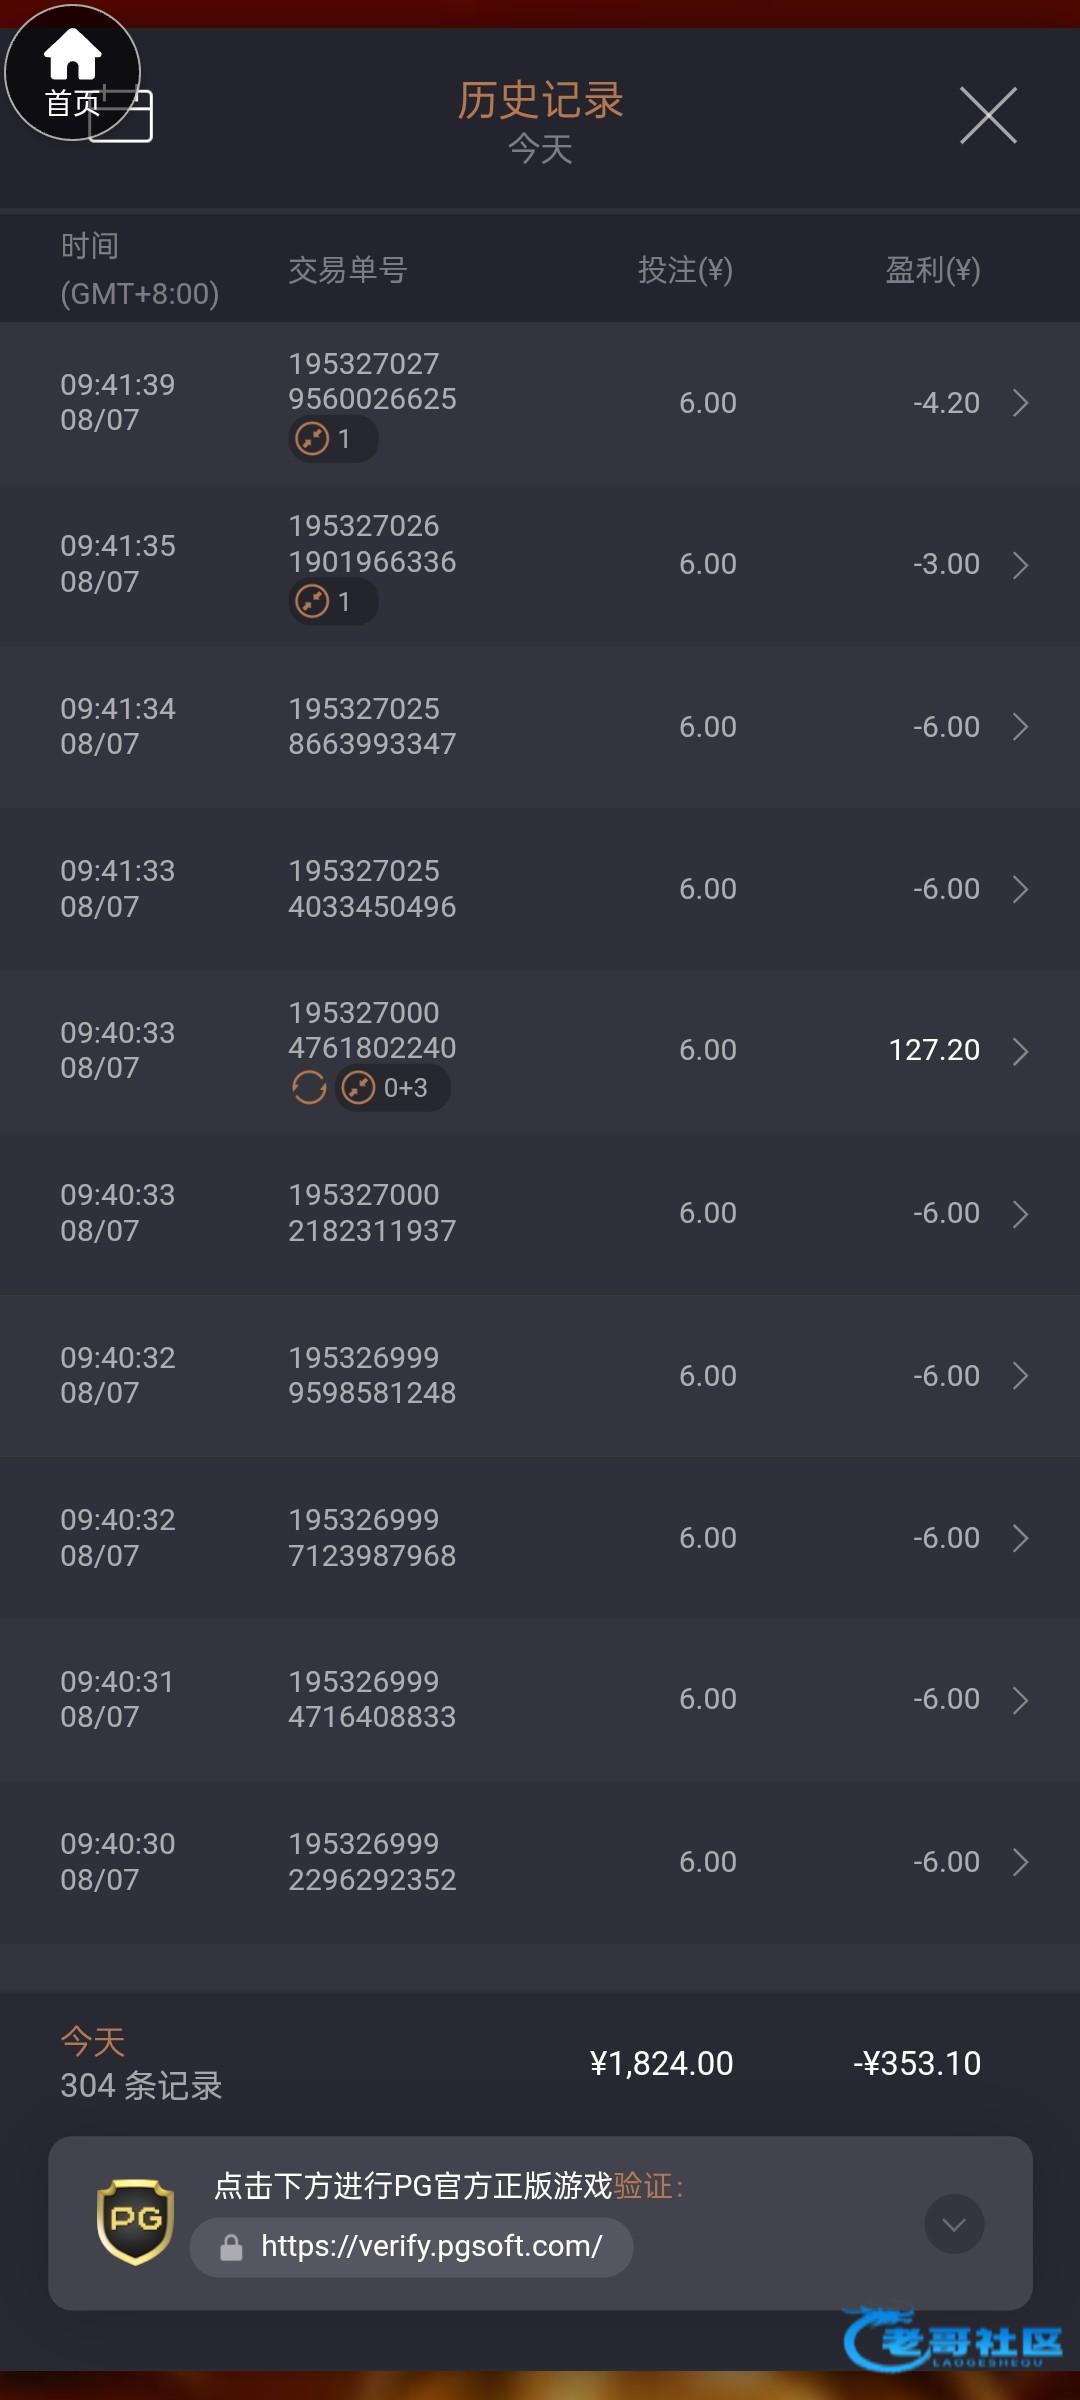Image resolution: width=1080 pixels, height=2400 pixels.
Task: Click the 验证 verification link text
Action: [643, 2186]
